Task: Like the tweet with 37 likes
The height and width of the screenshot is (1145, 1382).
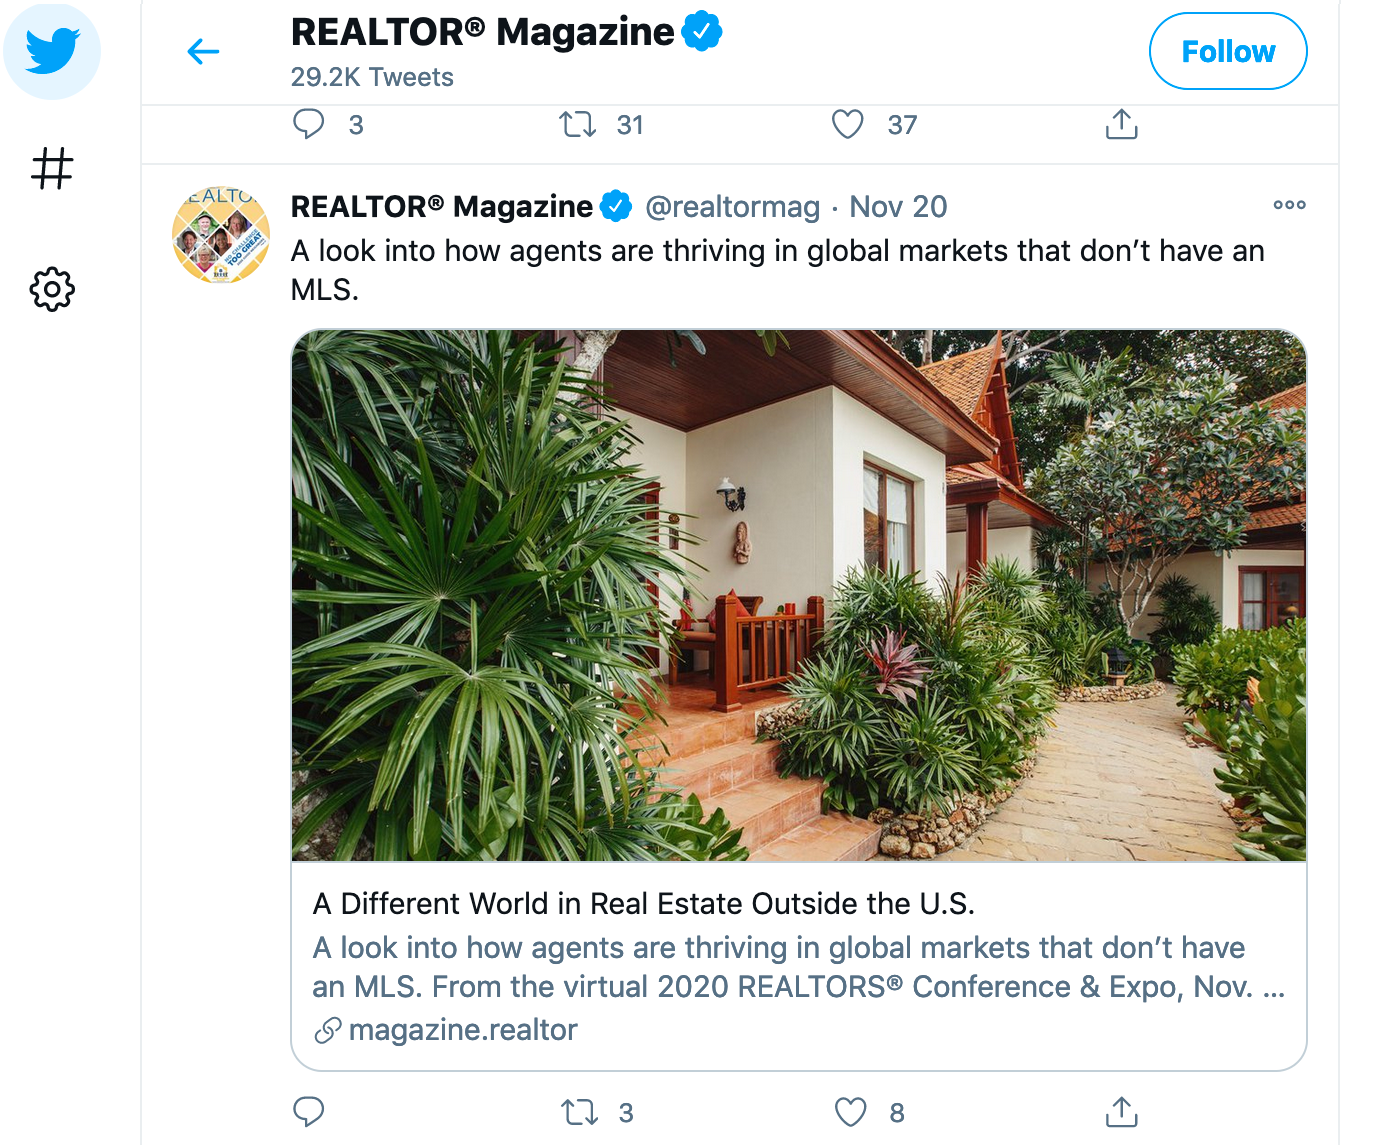Action: 848,124
